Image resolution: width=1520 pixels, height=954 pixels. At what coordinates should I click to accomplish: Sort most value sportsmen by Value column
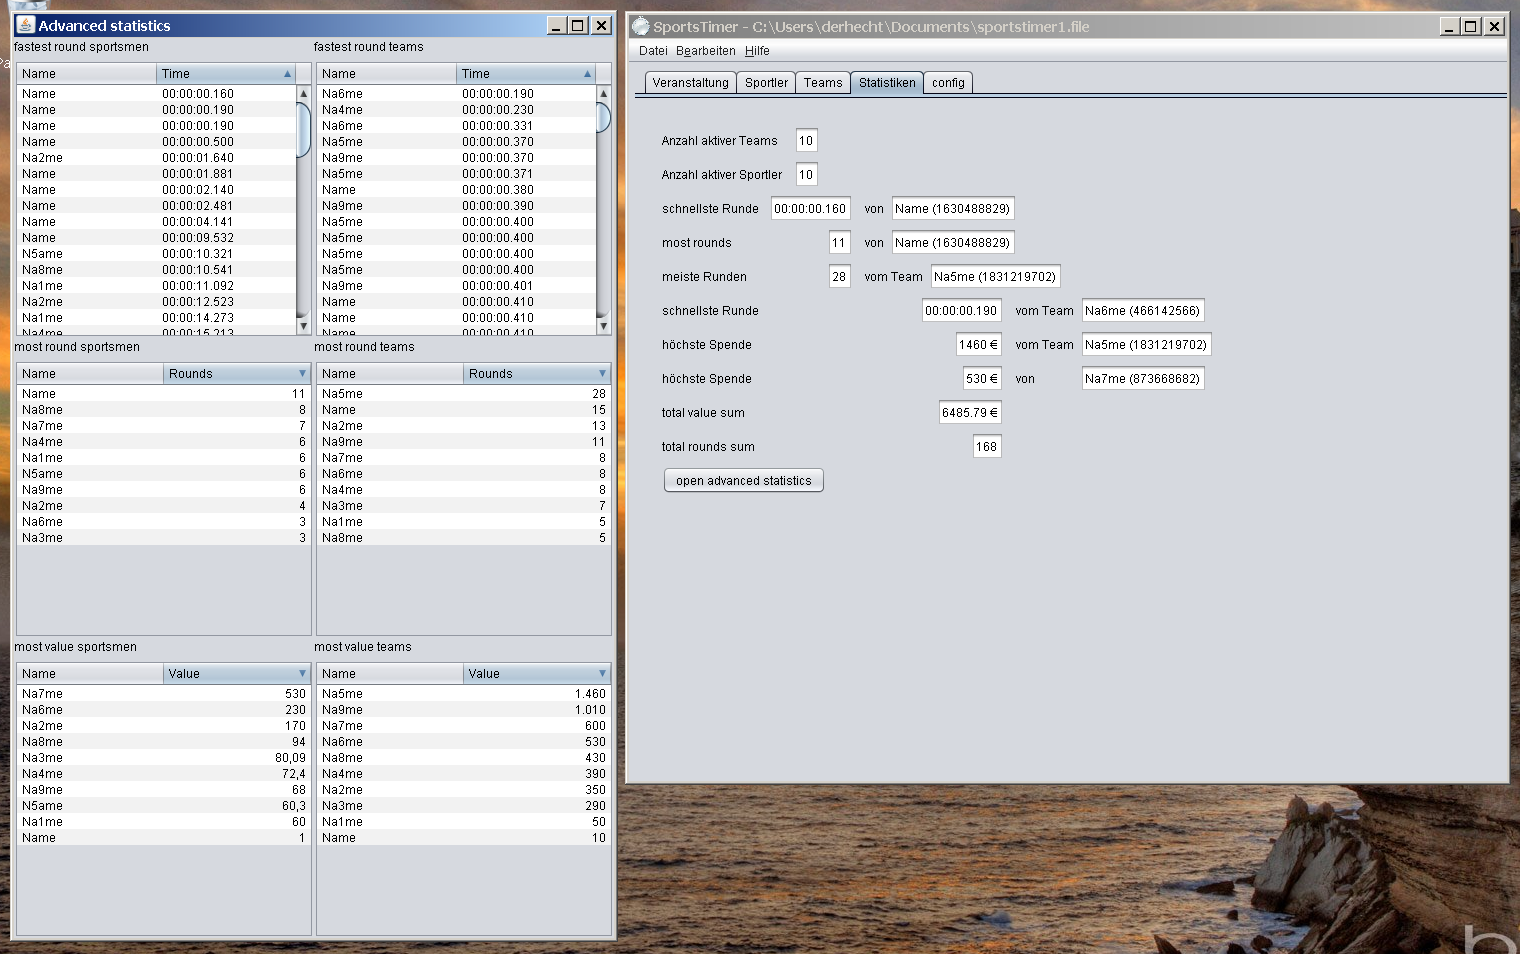point(236,674)
